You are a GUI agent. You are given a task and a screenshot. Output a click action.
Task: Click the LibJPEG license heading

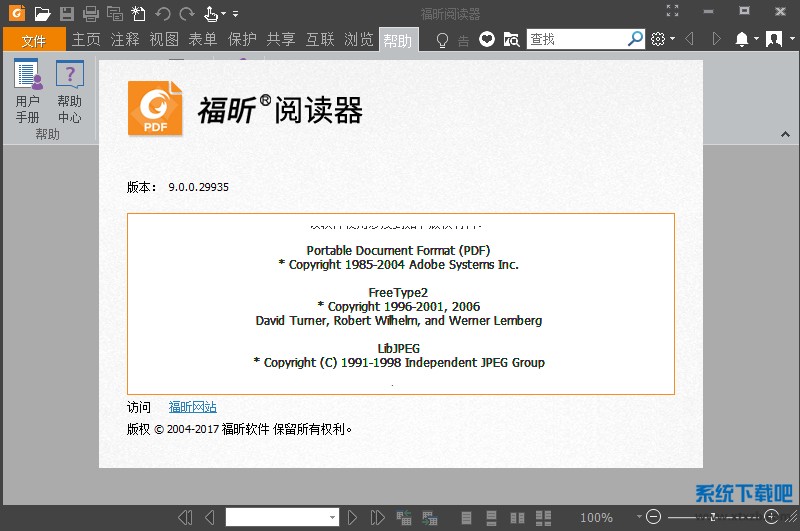pos(398,349)
